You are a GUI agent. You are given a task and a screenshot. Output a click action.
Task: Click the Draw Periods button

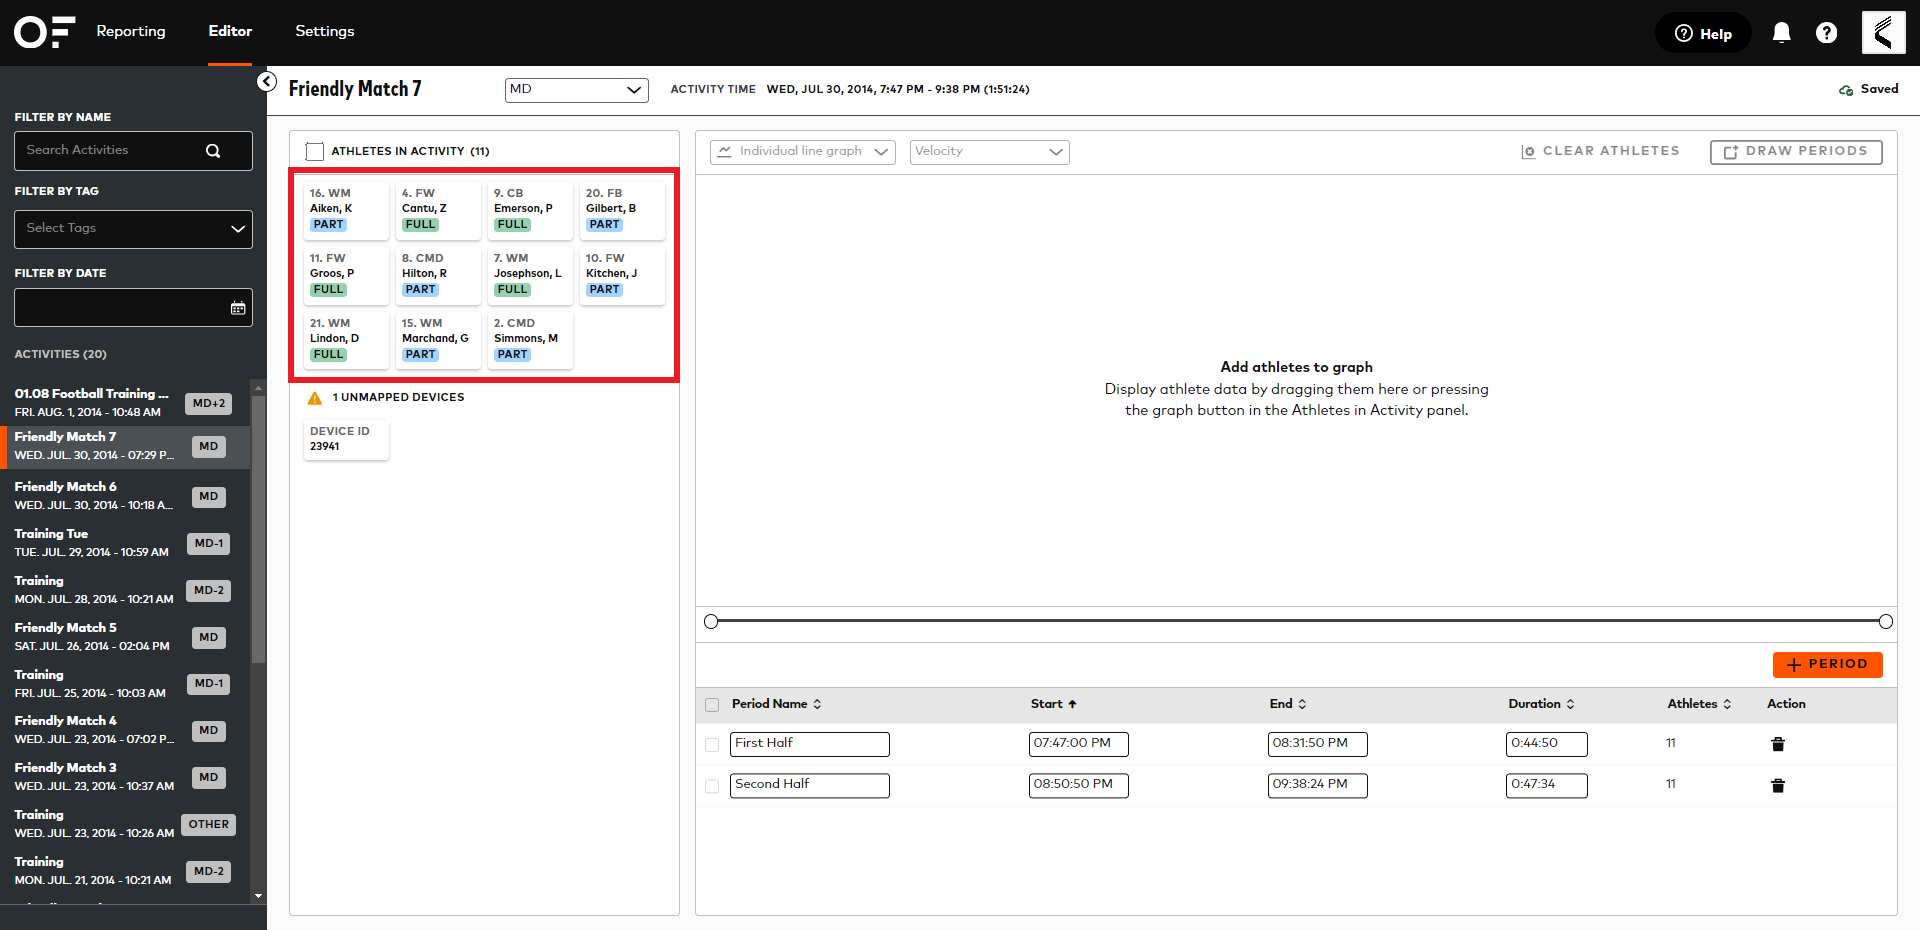(x=1795, y=151)
